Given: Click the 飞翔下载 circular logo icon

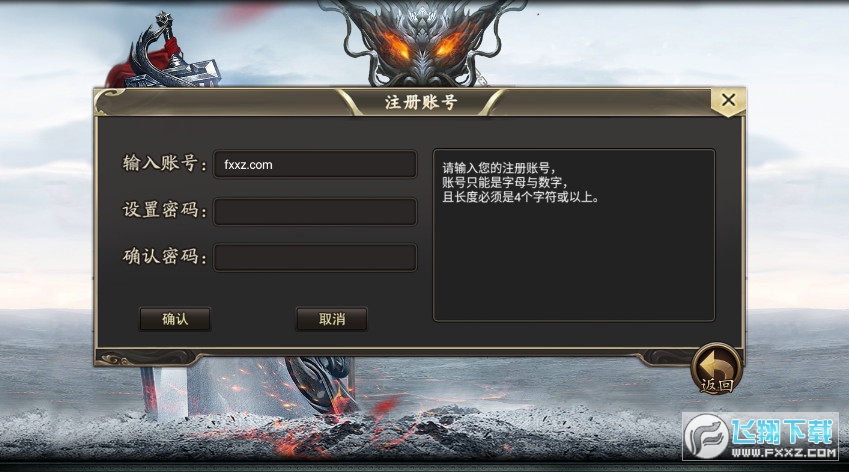Looking at the screenshot, I should coord(707,436).
